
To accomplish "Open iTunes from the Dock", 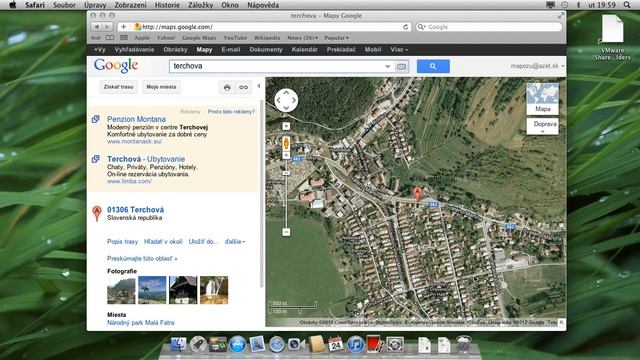I will (x=355, y=344).
